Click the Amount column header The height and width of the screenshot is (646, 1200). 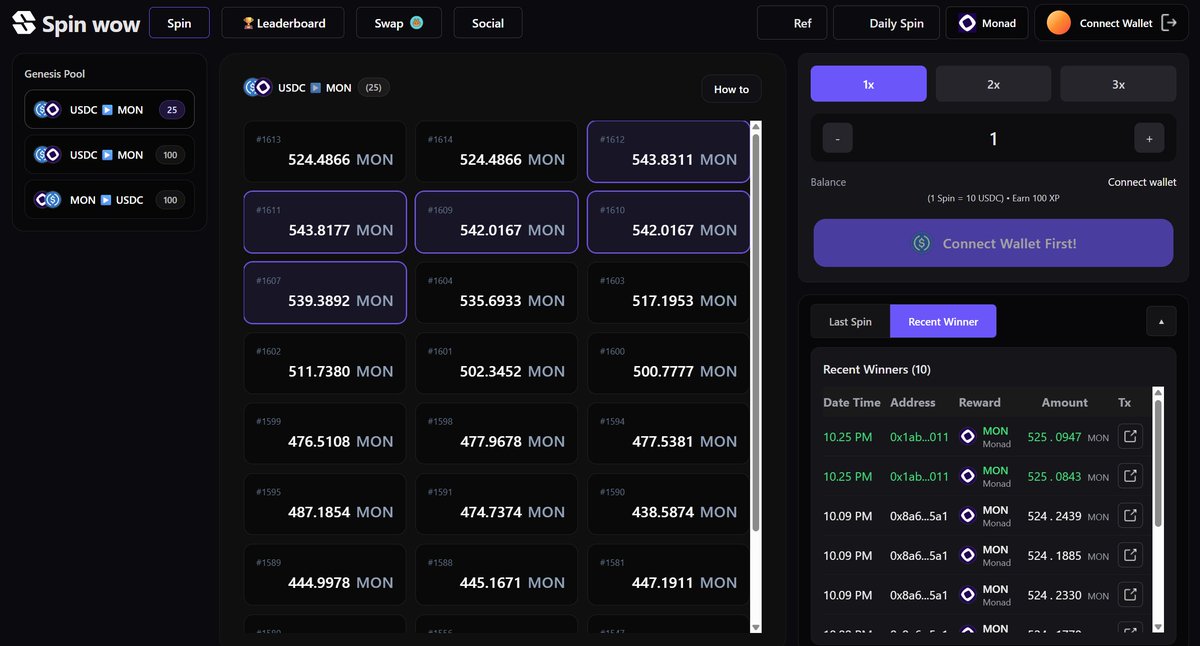coord(1065,402)
